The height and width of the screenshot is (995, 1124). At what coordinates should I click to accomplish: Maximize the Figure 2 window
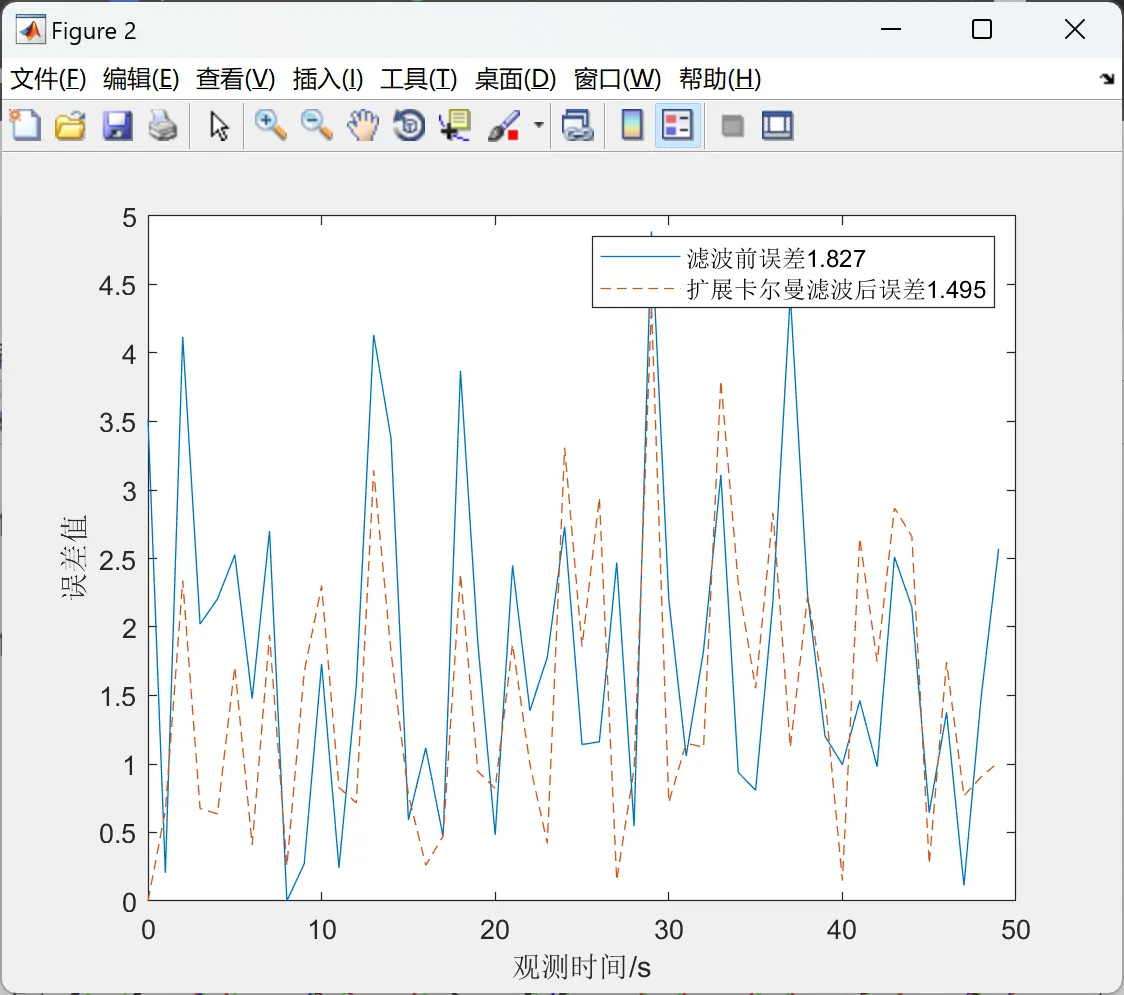pyautogui.click(x=981, y=29)
